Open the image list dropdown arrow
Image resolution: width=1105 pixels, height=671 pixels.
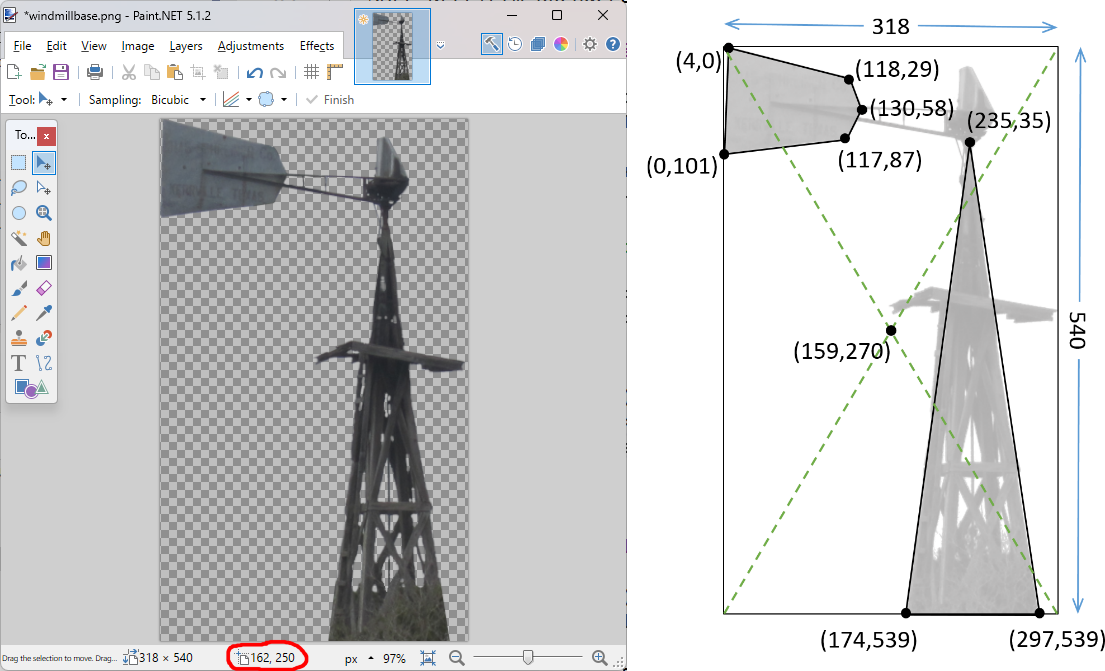pos(441,45)
